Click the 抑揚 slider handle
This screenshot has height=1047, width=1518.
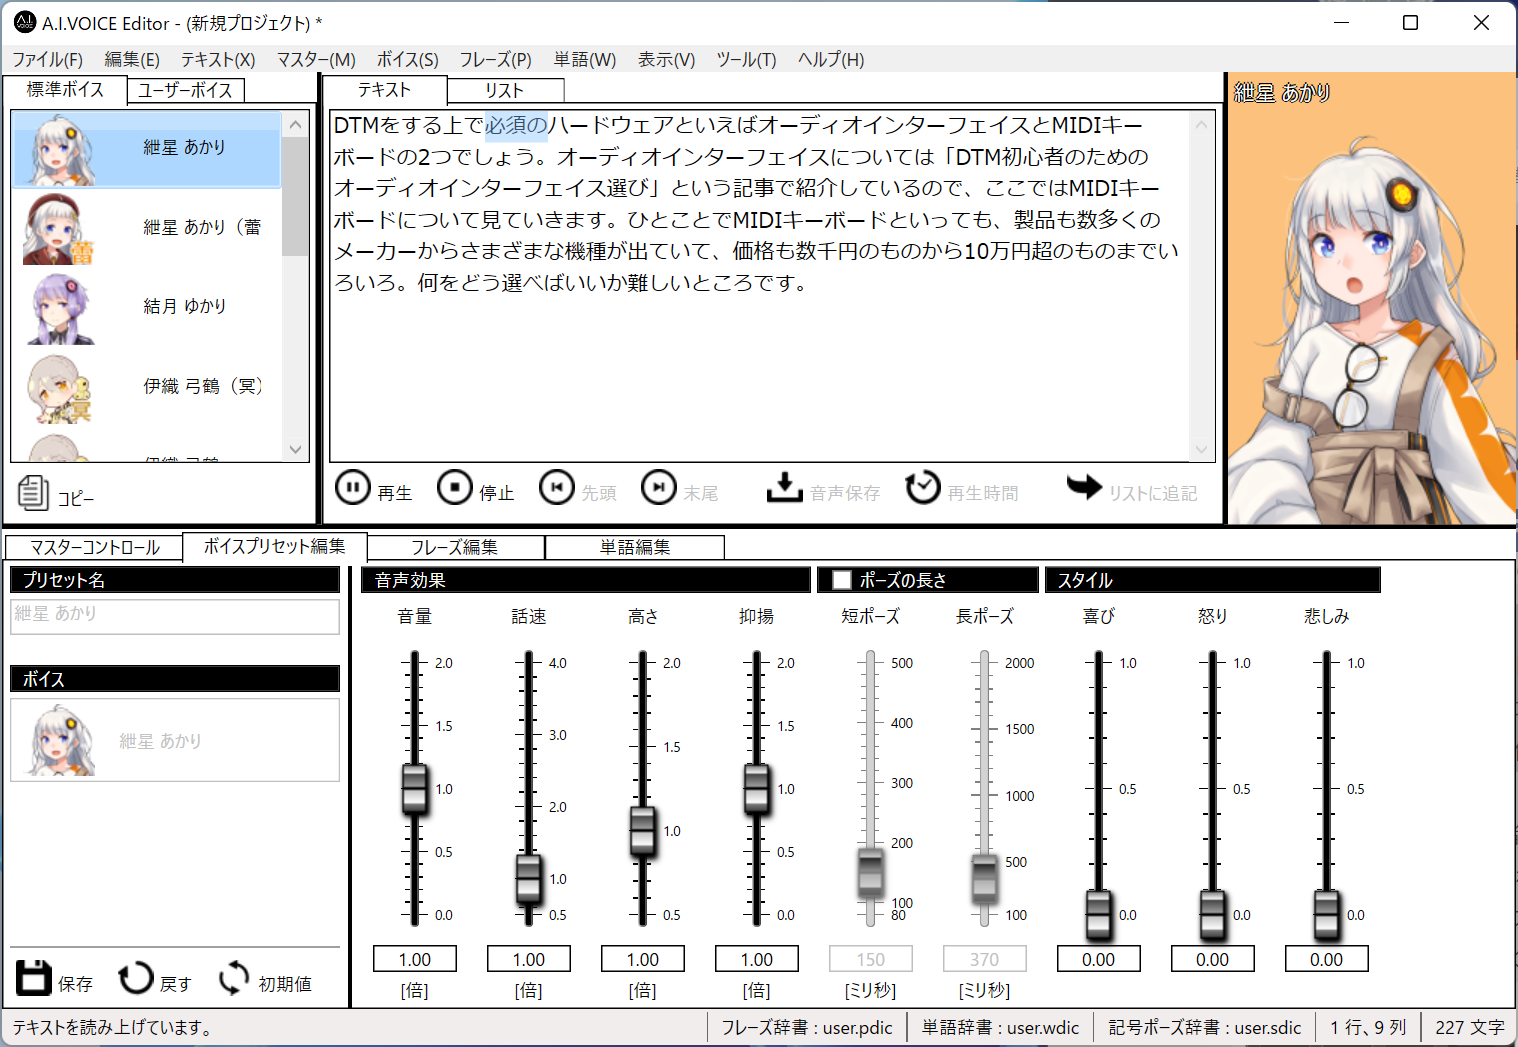click(757, 789)
